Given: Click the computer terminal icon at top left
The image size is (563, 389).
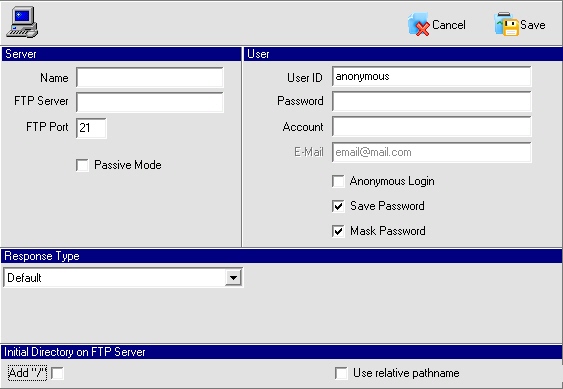Looking at the screenshot, I should [x=22, y=22].
